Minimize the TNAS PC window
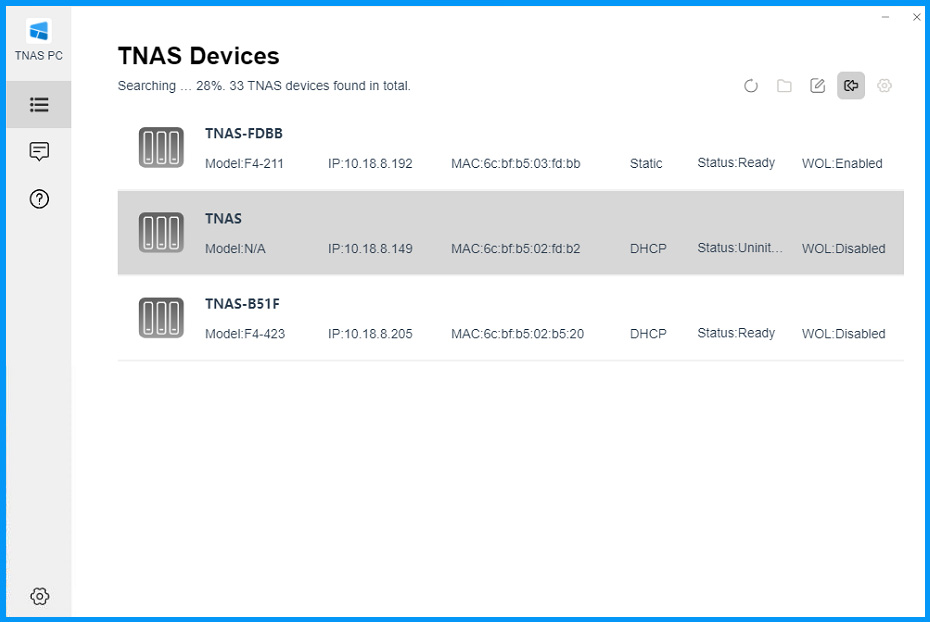The width and height of the screenshot is (930, 622). point(885,17)
